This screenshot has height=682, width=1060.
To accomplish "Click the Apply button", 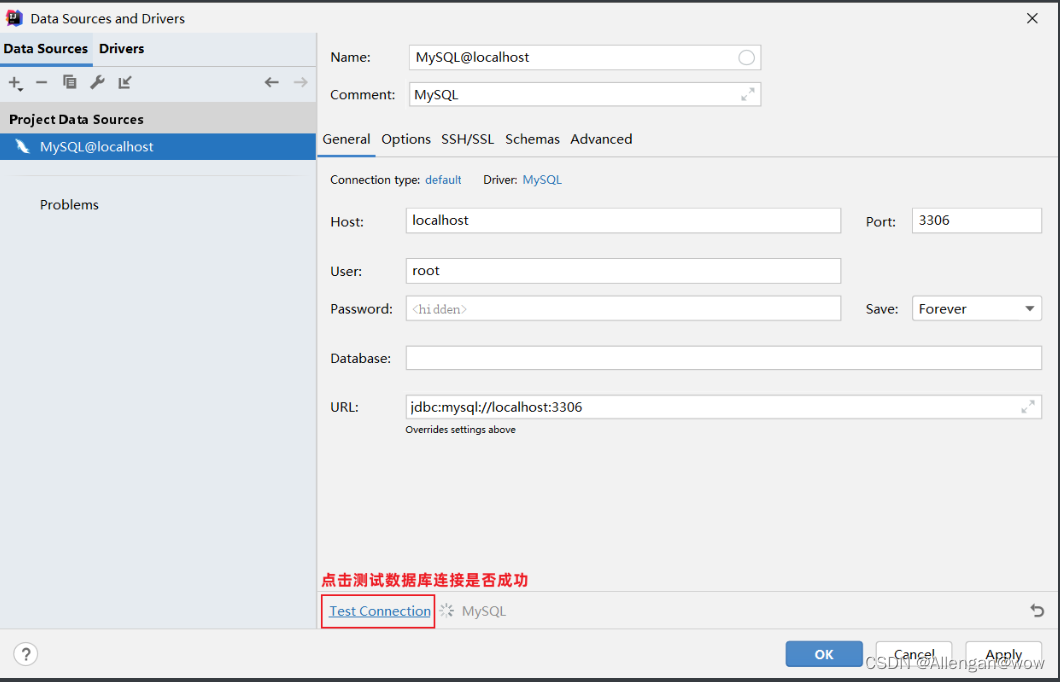I will [x=1004, y=654].
